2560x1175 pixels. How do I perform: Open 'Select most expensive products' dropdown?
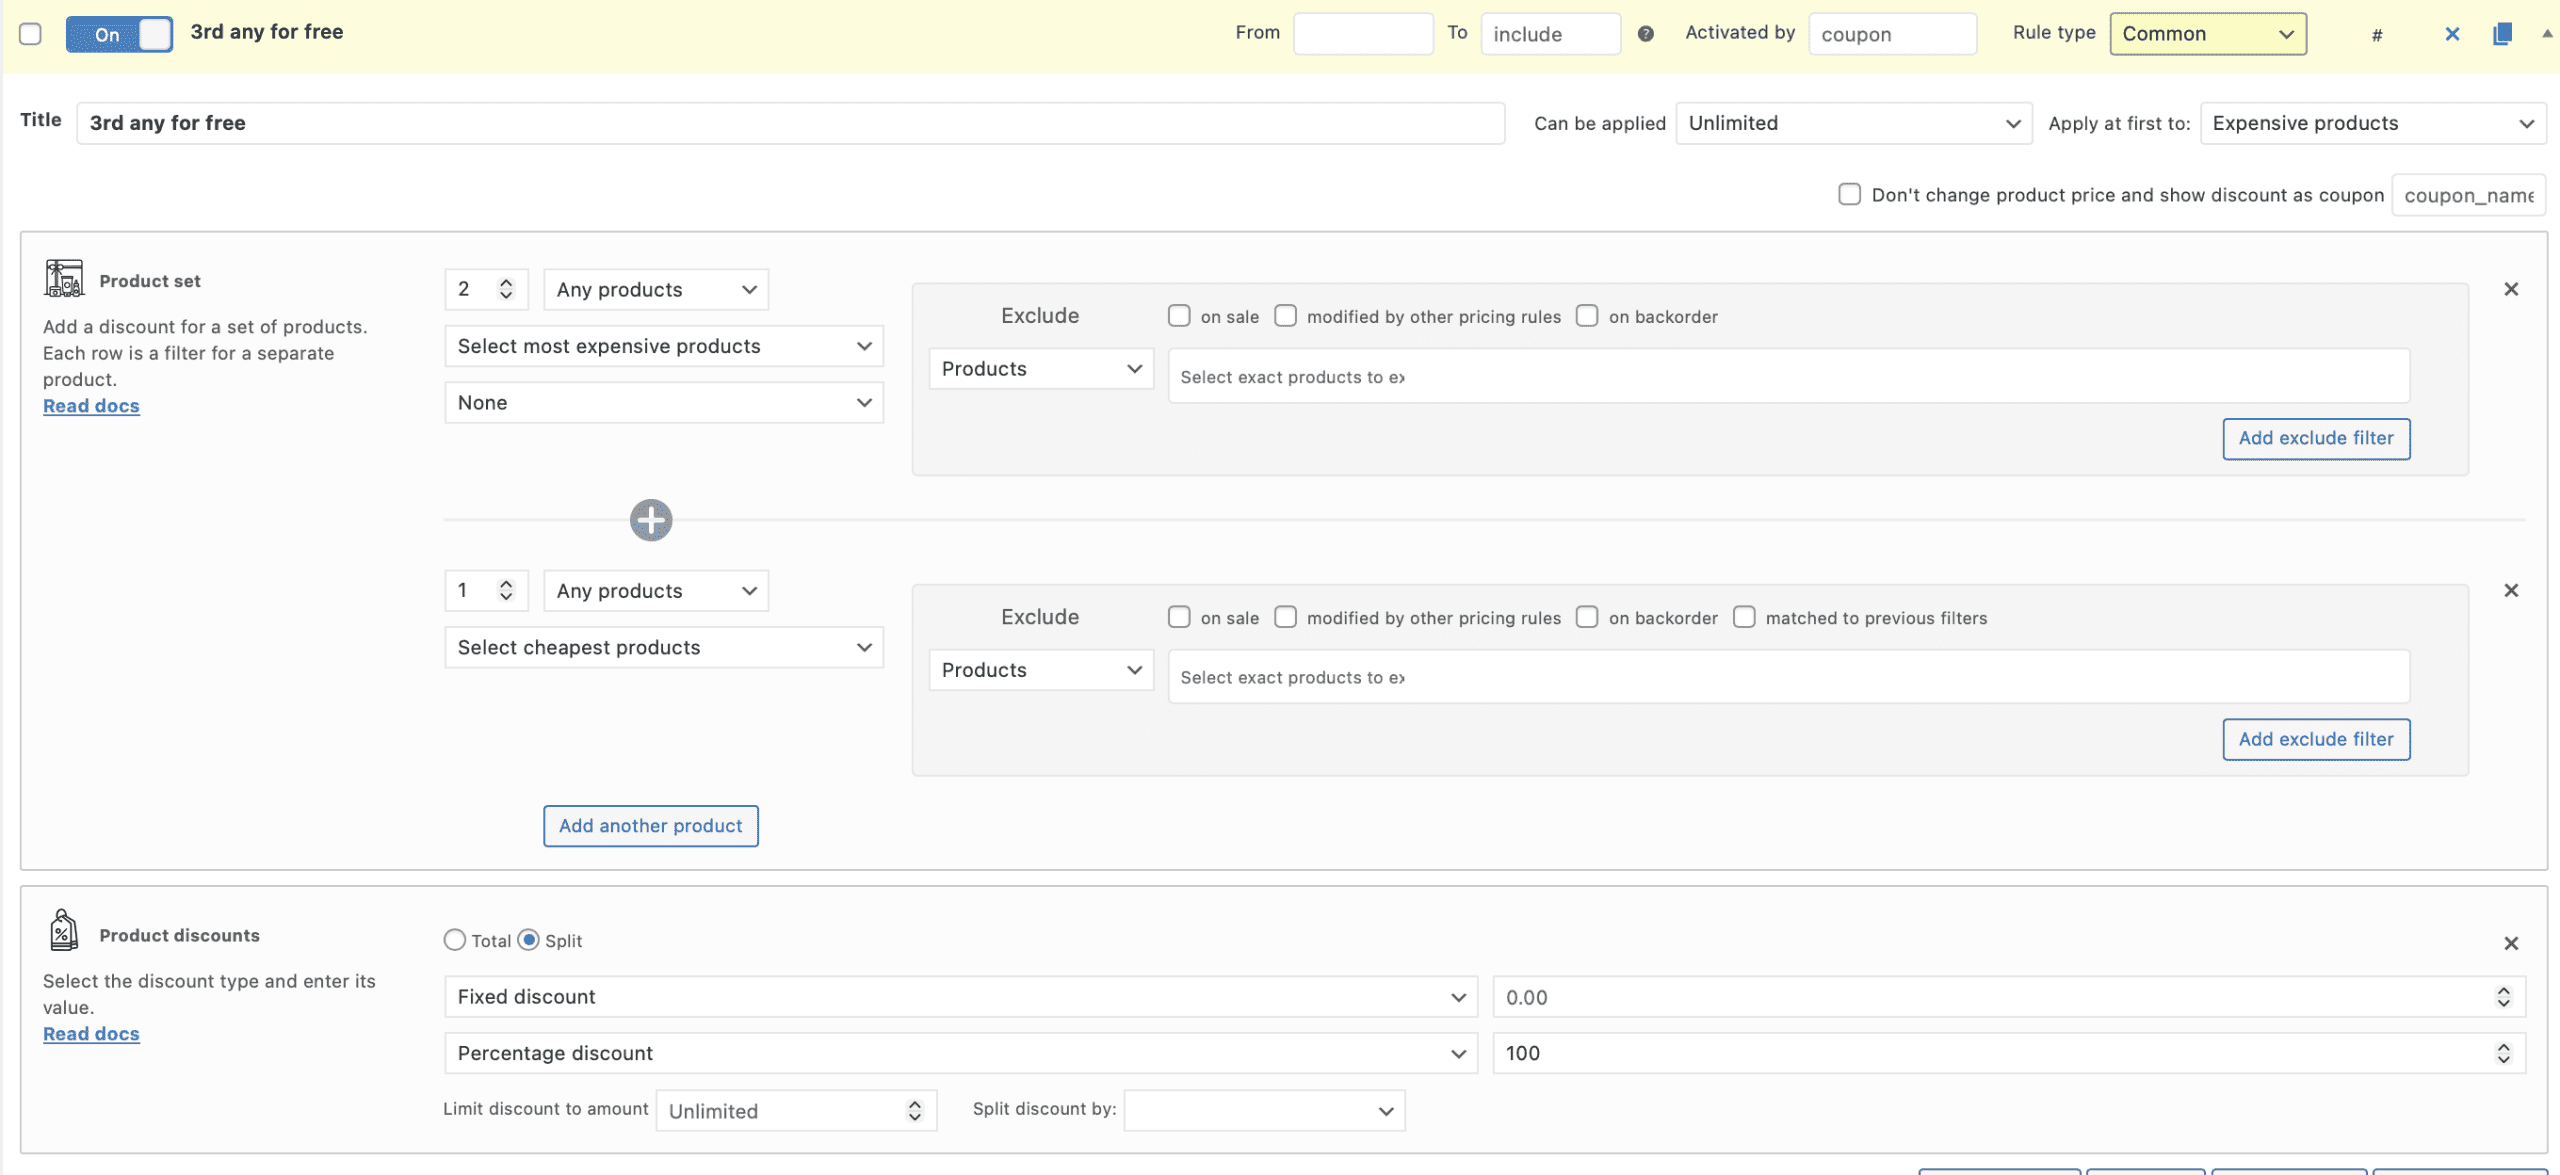pyautogui.click(x=663, y=346)
